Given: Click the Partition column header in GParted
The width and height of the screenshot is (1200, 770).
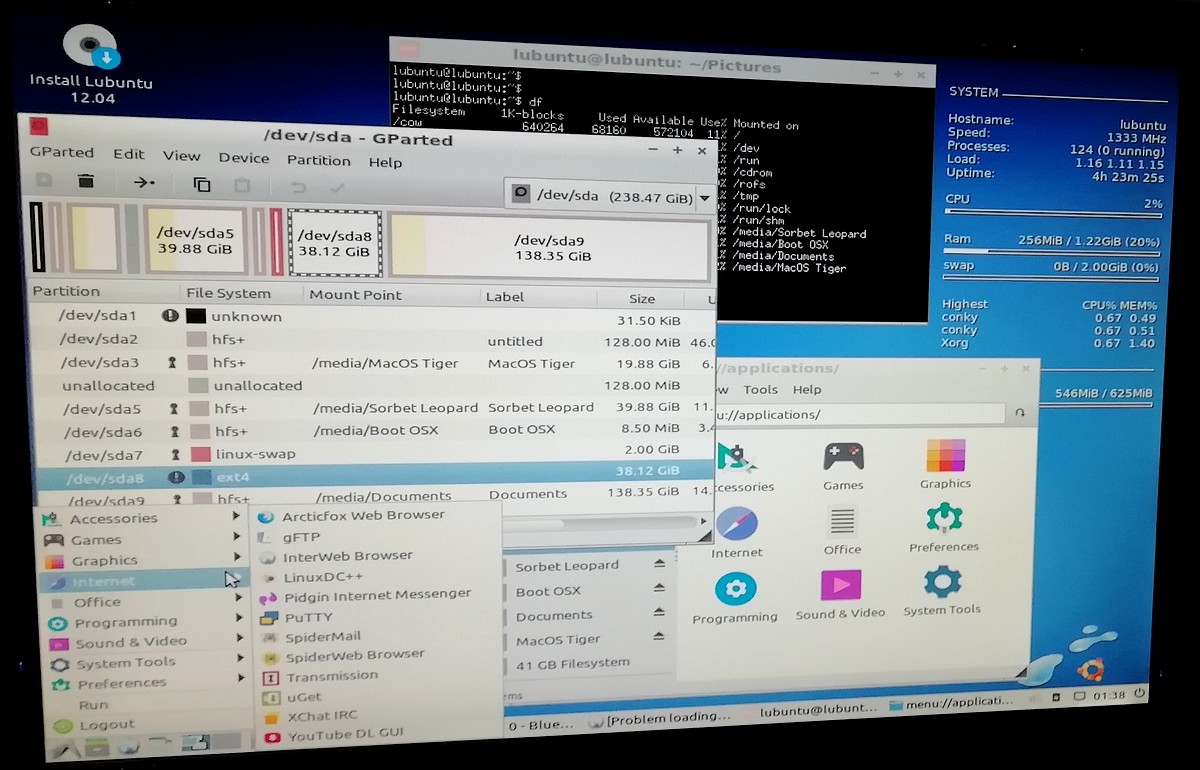Looking at the screenshot, I should click(66, 292).
